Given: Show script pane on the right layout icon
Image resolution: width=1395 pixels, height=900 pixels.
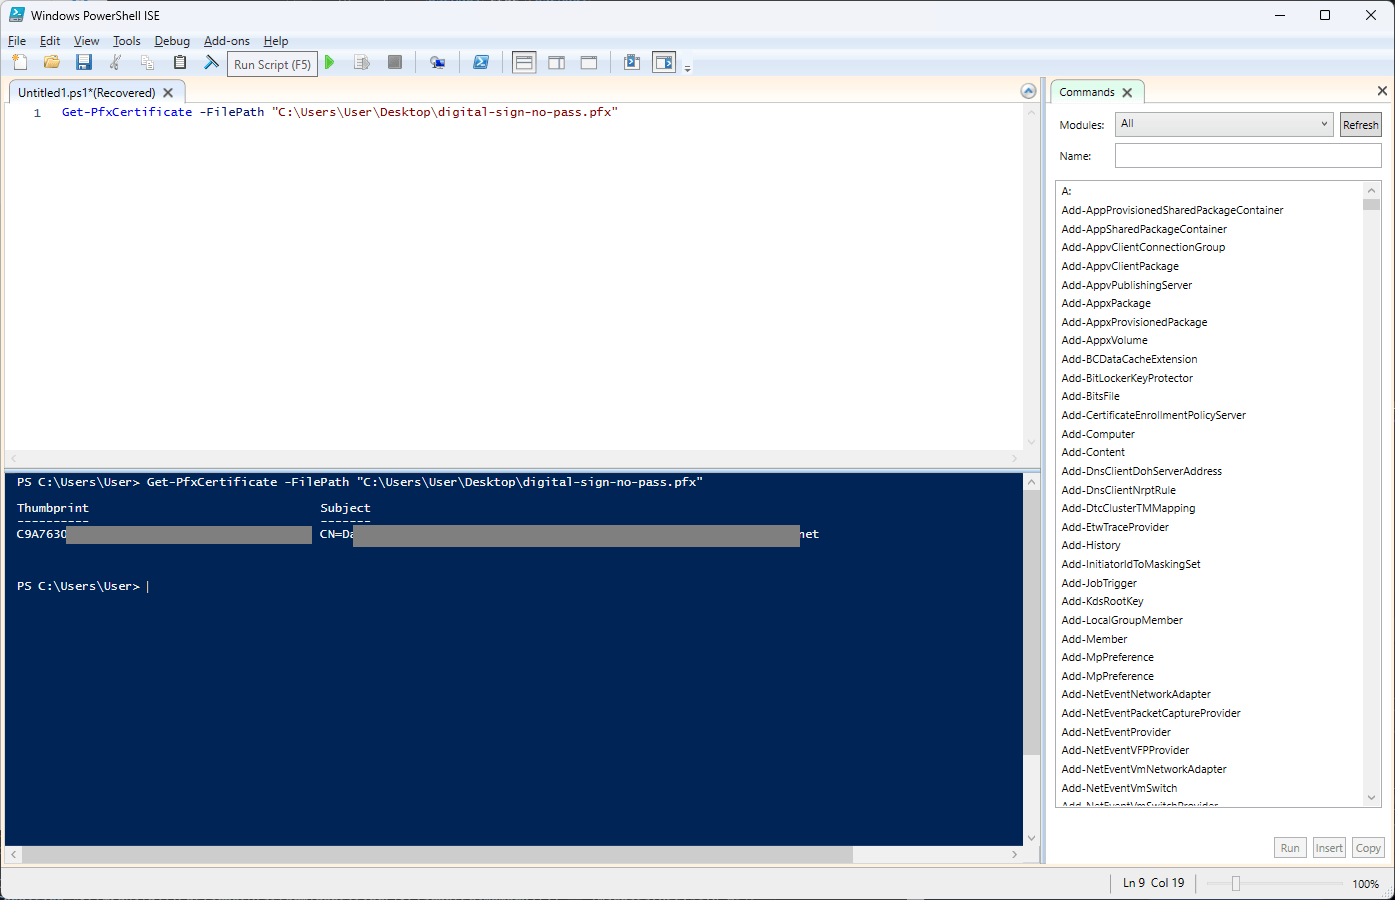Looking at the screenshot, I should pos(557,62).
